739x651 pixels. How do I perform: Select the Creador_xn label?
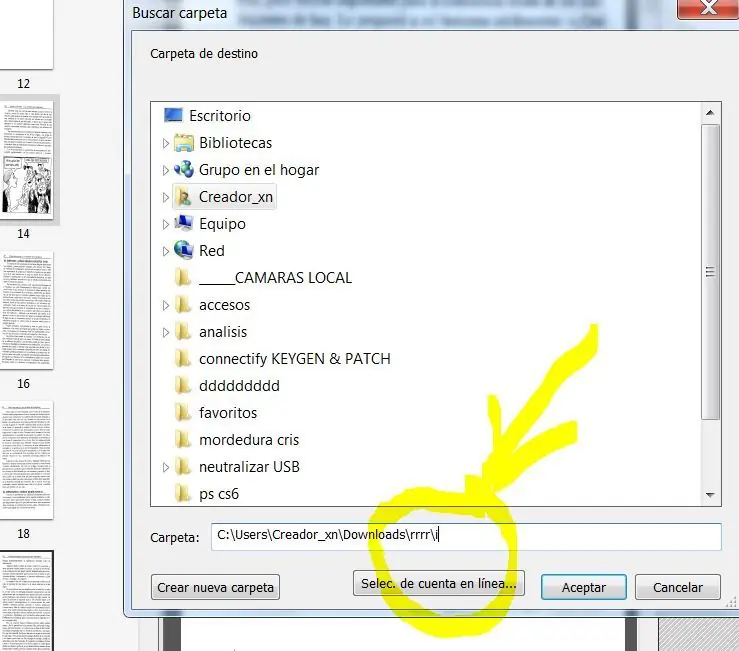[x=236, y=197]
